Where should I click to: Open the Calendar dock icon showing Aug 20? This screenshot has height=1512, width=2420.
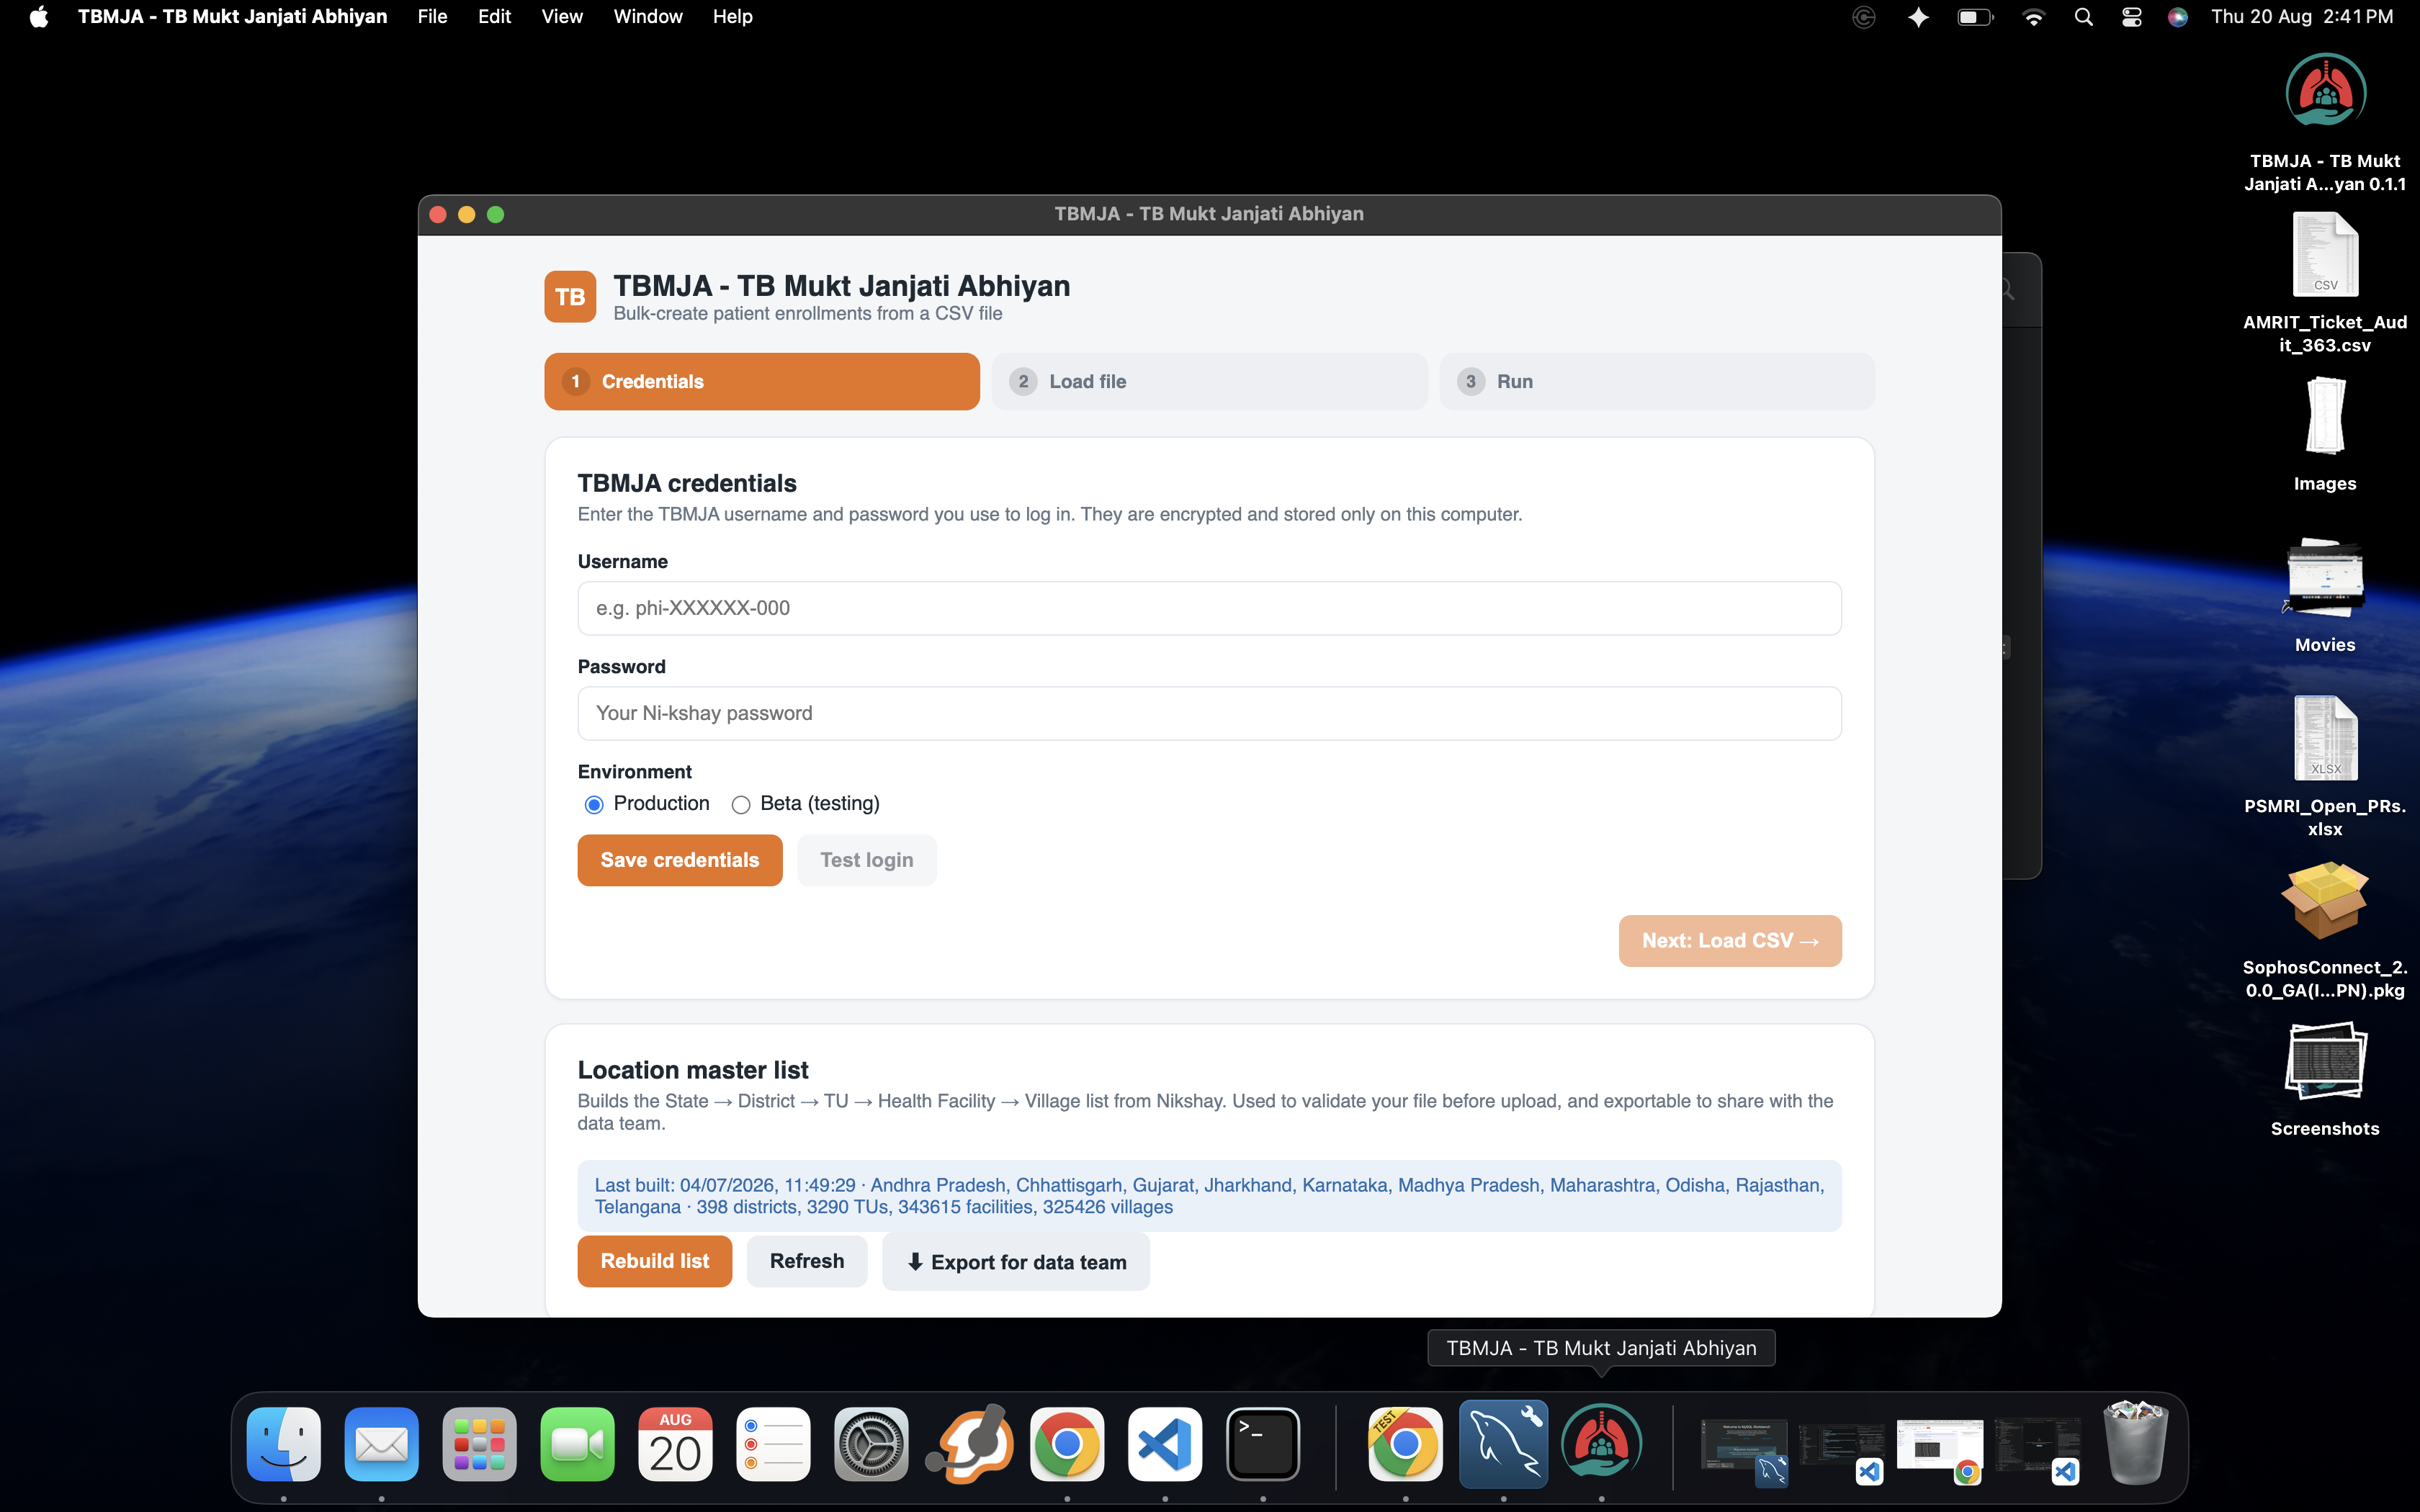[x=676, y=1444]
